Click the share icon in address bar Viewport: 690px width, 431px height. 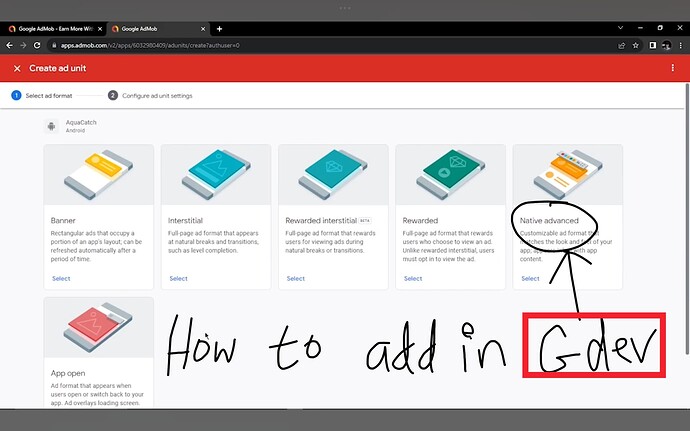621,45
